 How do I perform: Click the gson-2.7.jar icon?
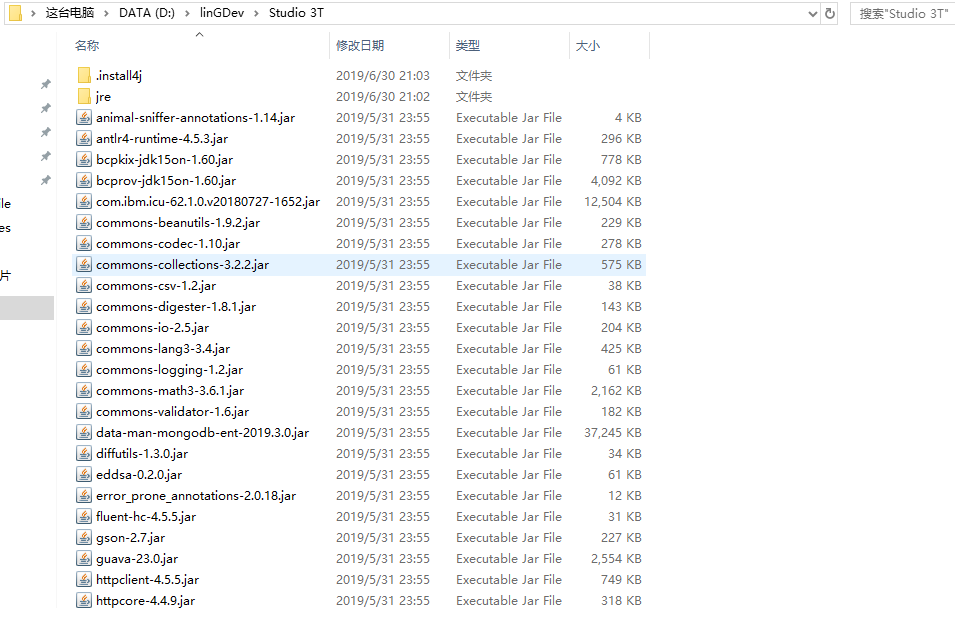point(84,538)
